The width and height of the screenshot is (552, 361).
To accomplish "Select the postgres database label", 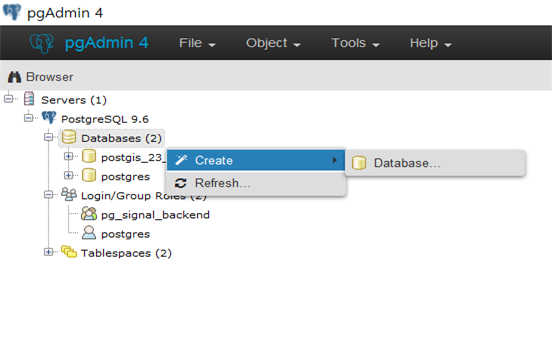I will (x=125, y=176).
